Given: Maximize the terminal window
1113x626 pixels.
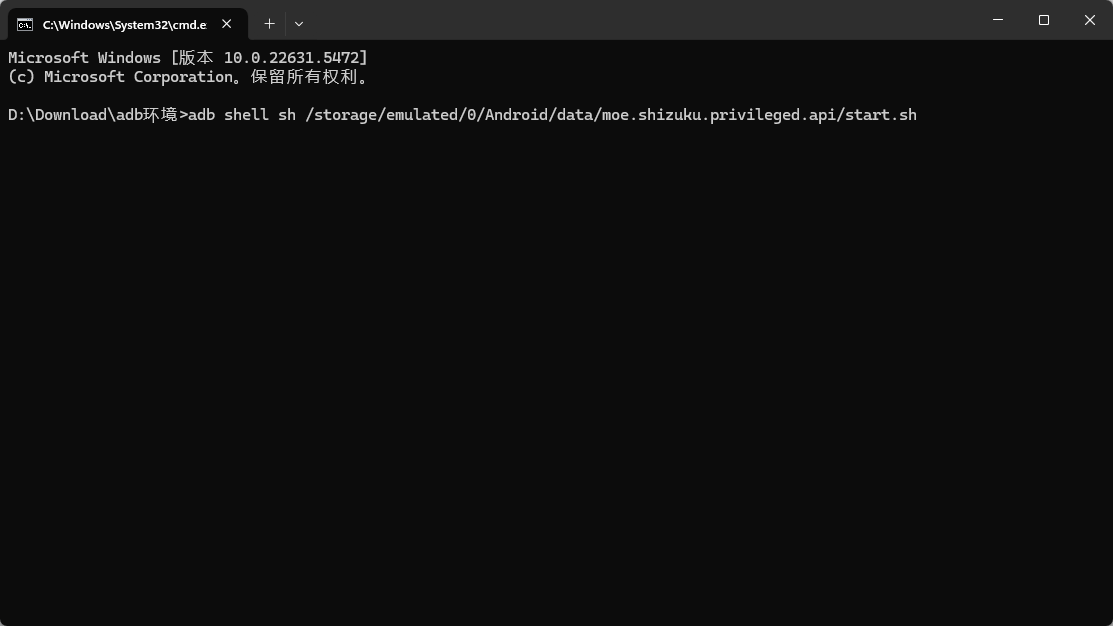Looking at the screenshot, I should pyautogui.click(x=1044, y=20).
